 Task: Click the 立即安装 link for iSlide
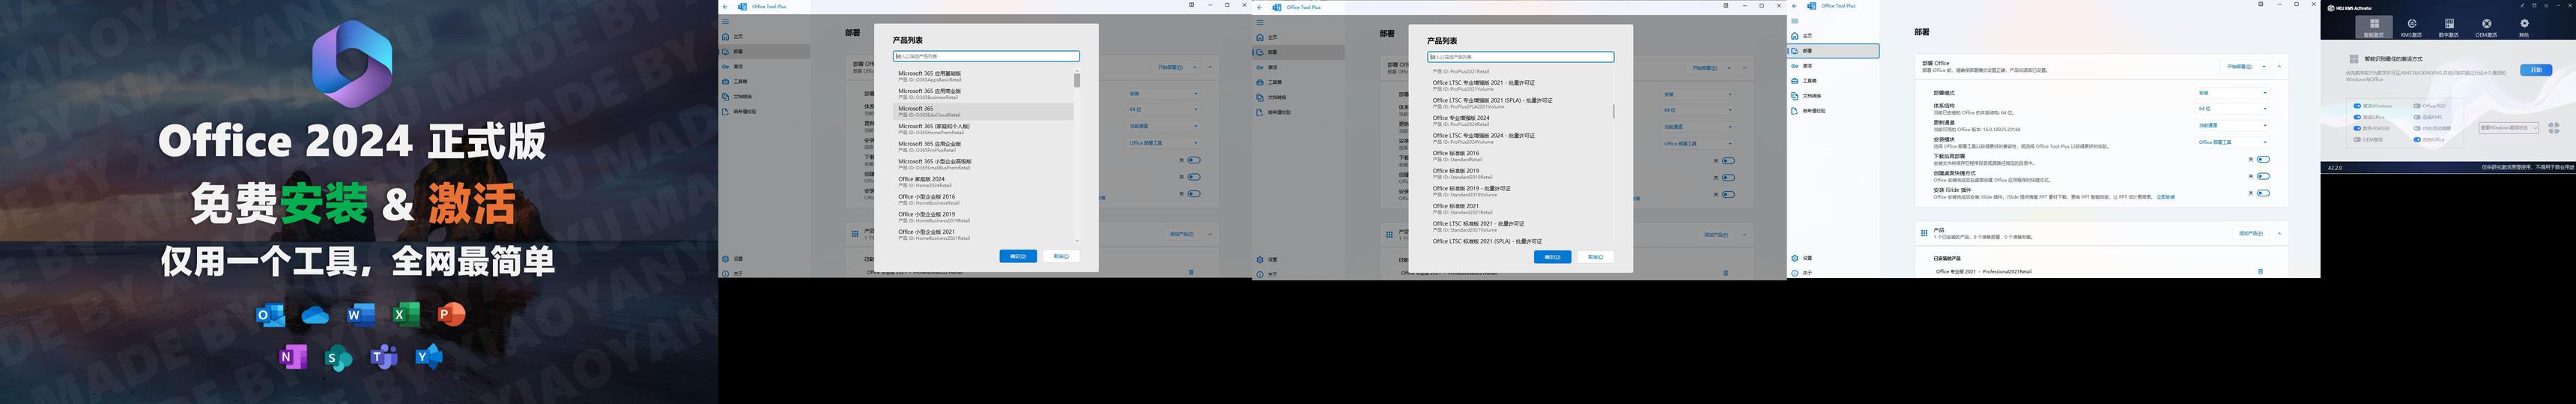tap(2165, 197)
